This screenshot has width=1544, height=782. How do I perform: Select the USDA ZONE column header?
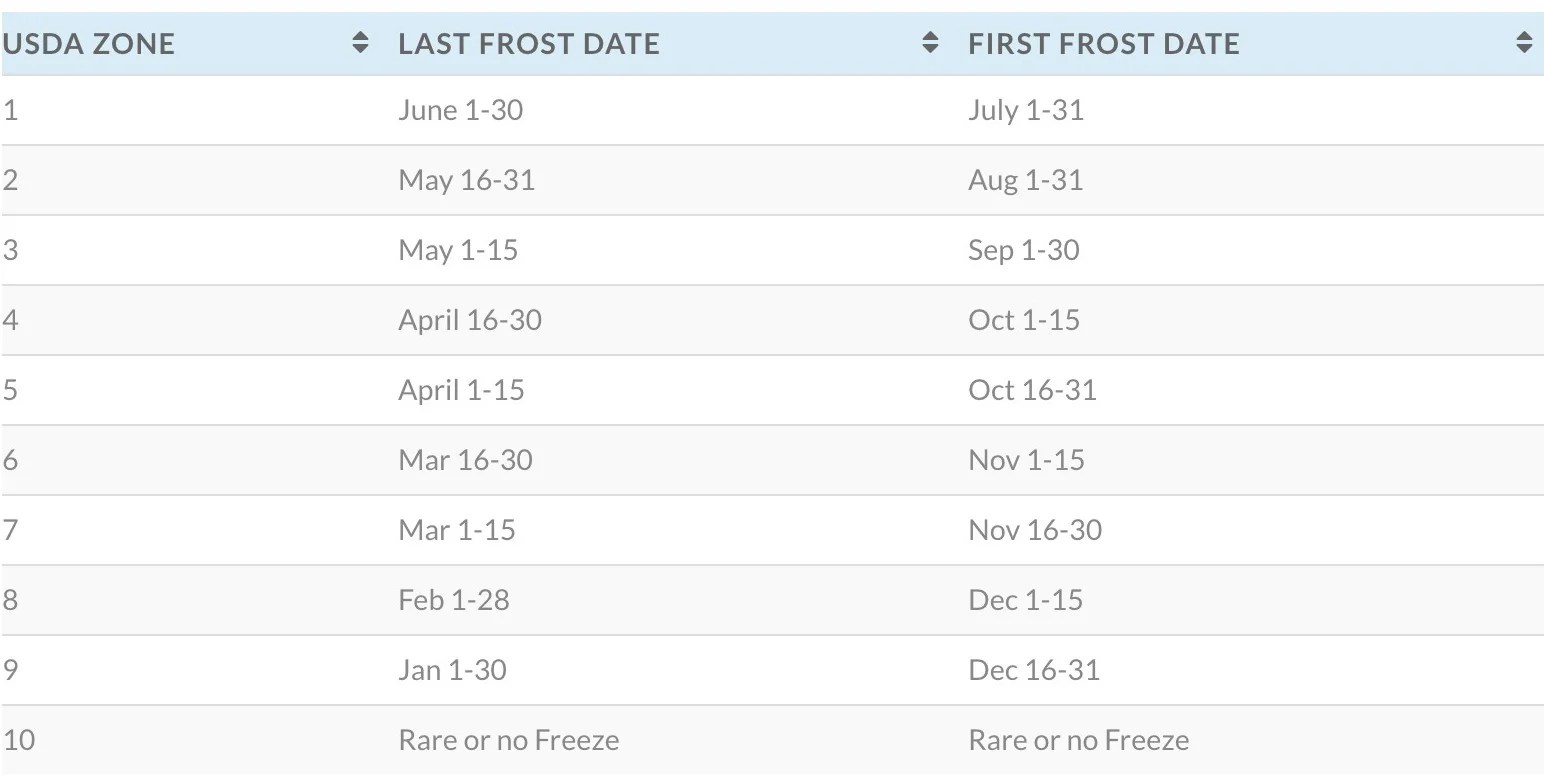tap(90, 43)
